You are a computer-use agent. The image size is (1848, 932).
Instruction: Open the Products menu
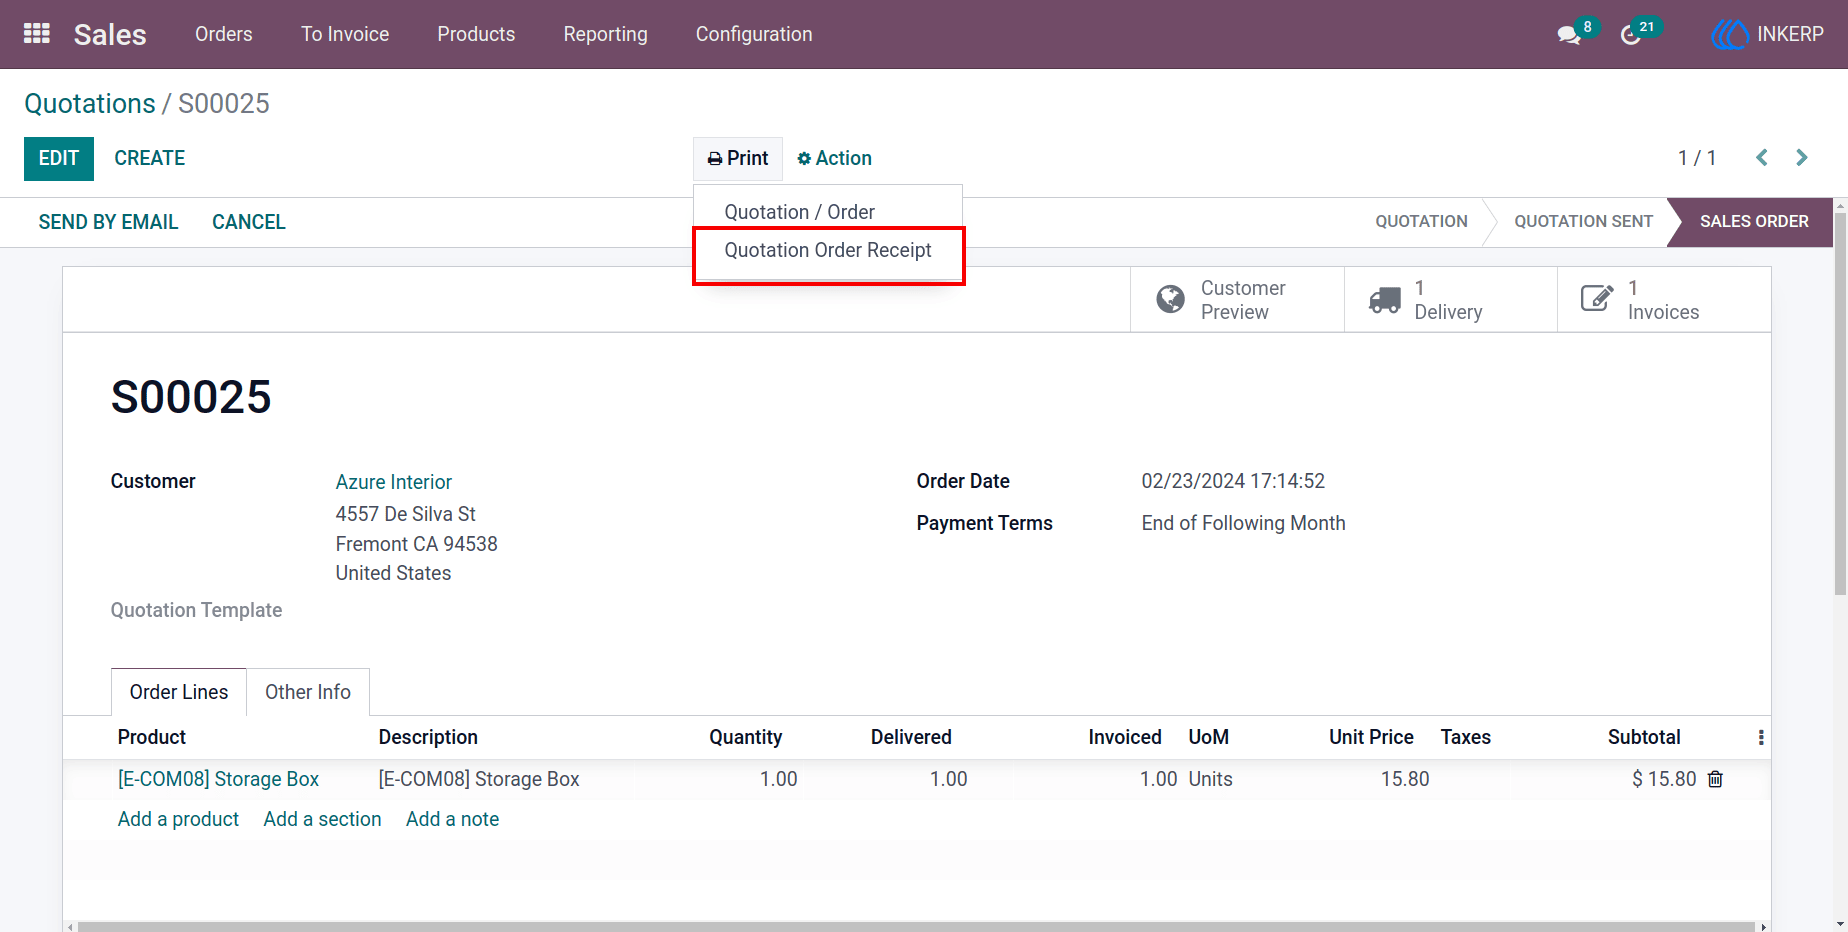[476, 34]
